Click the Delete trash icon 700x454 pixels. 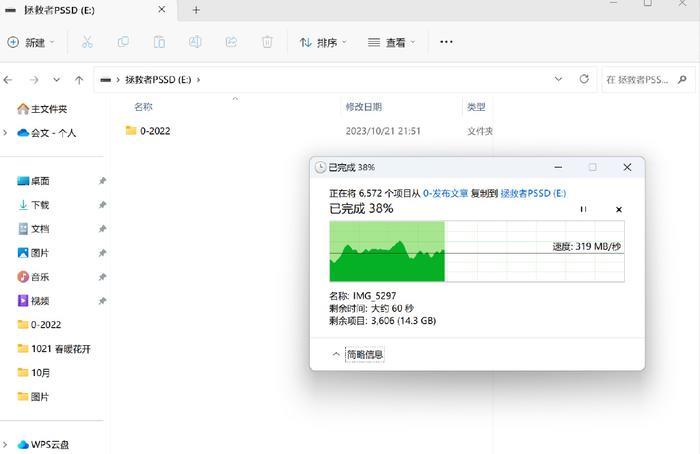click(x=267, y=42)
